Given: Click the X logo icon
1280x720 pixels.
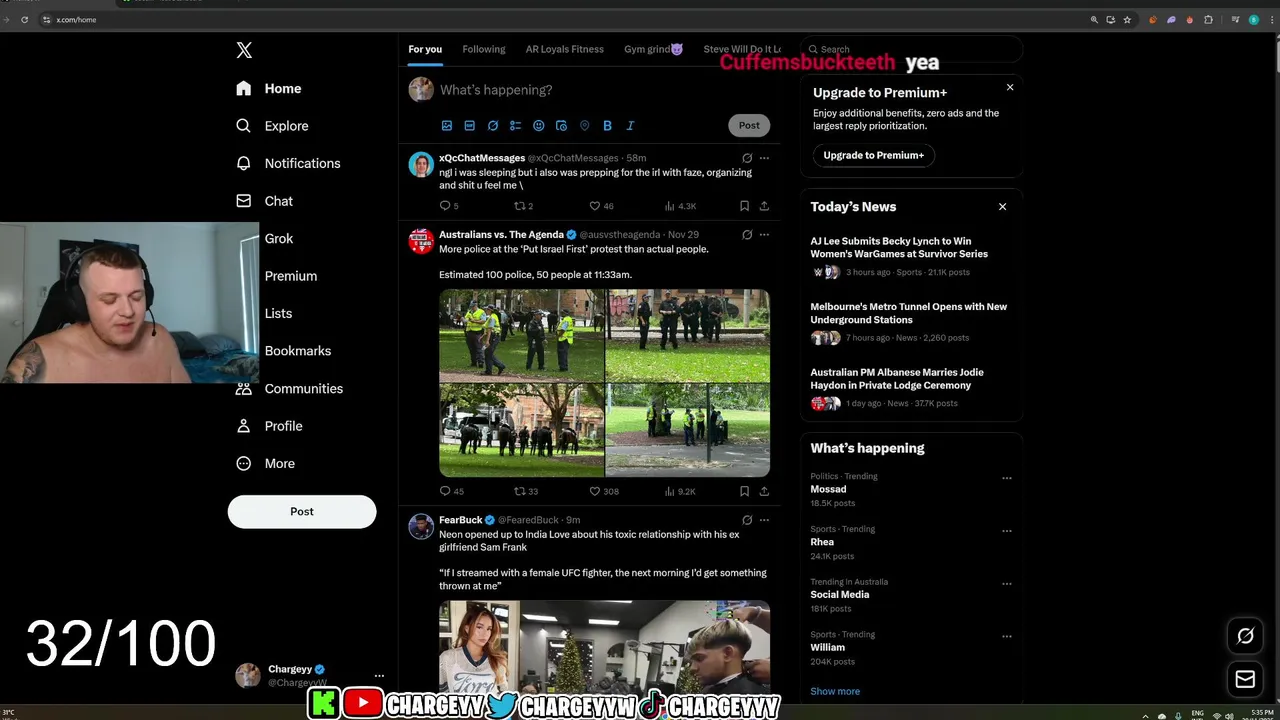Looking at the screenshot, I should coord(244,50).
